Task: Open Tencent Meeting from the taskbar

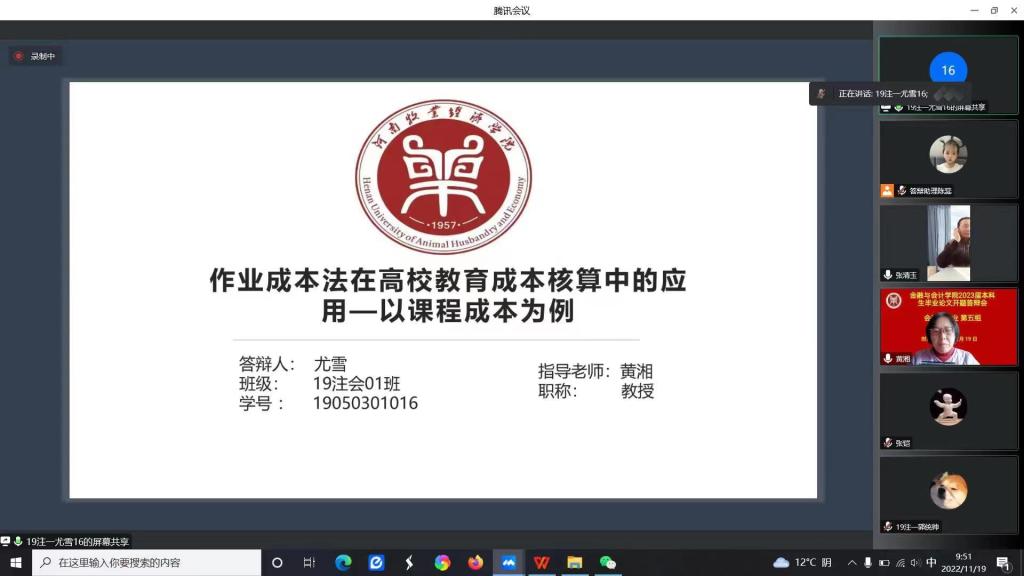Action: tap(508, 563)
